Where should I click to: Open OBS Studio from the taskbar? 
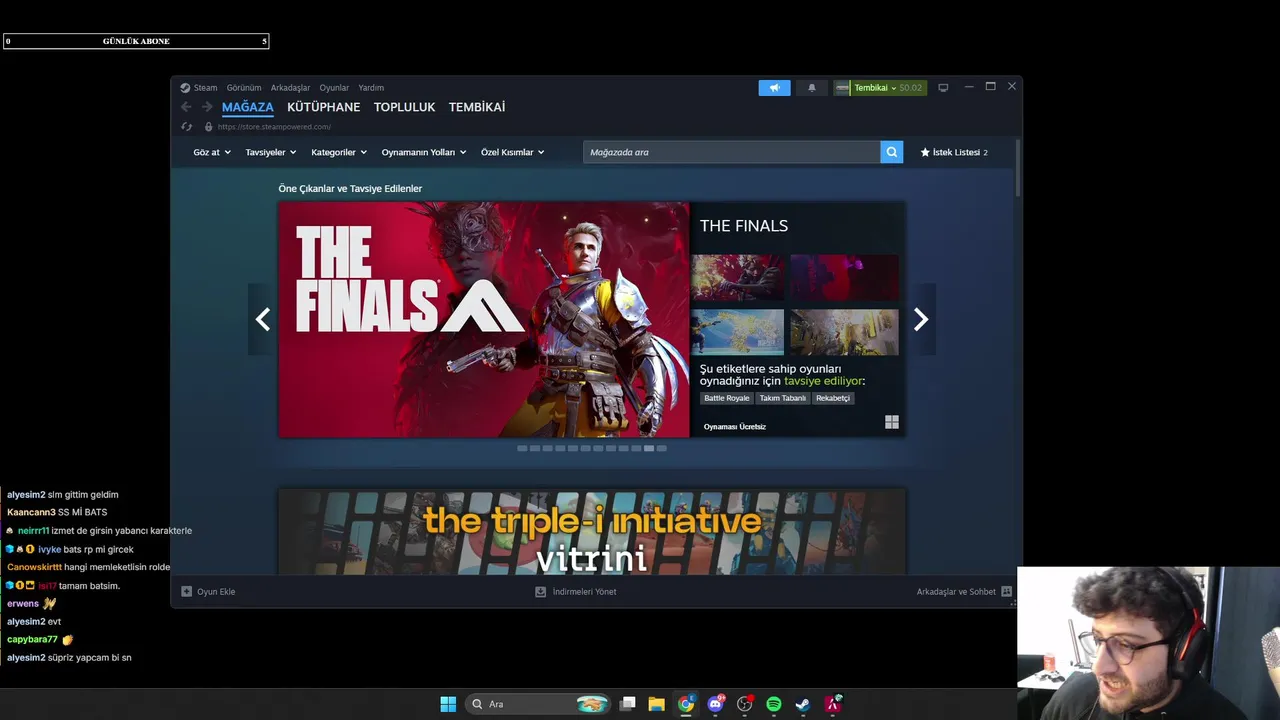point(744,704)
